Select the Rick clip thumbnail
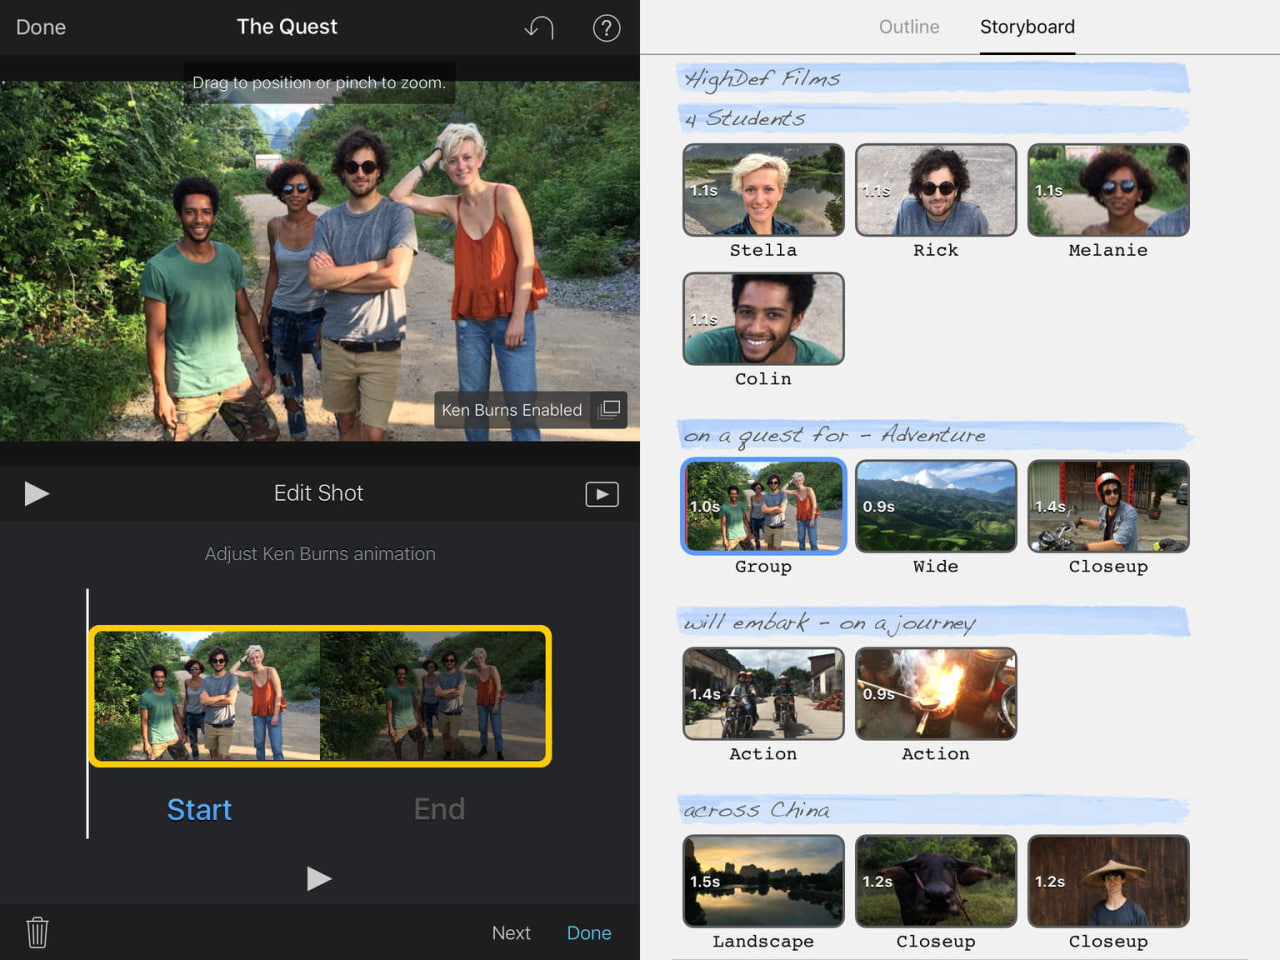The image size is (1280, 960). click(935, 190)
